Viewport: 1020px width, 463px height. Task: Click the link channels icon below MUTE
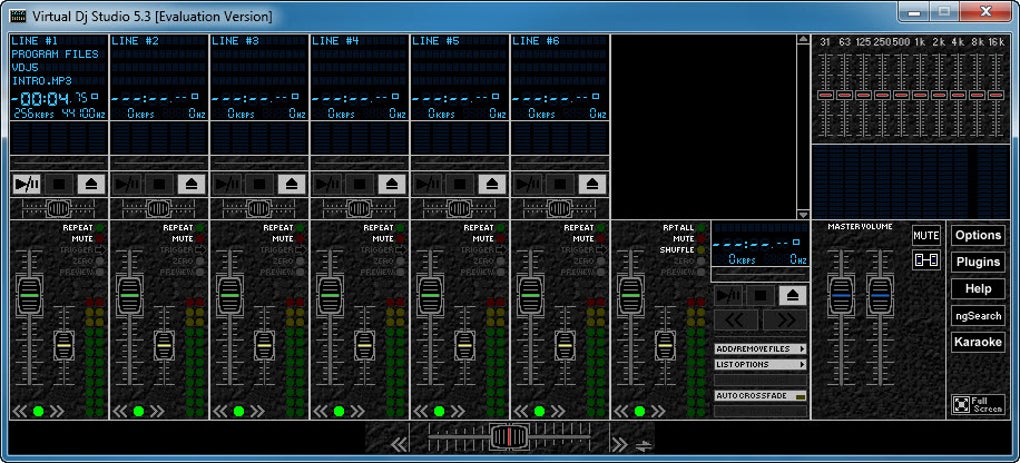pyautogui.click(x=926, y=259)
